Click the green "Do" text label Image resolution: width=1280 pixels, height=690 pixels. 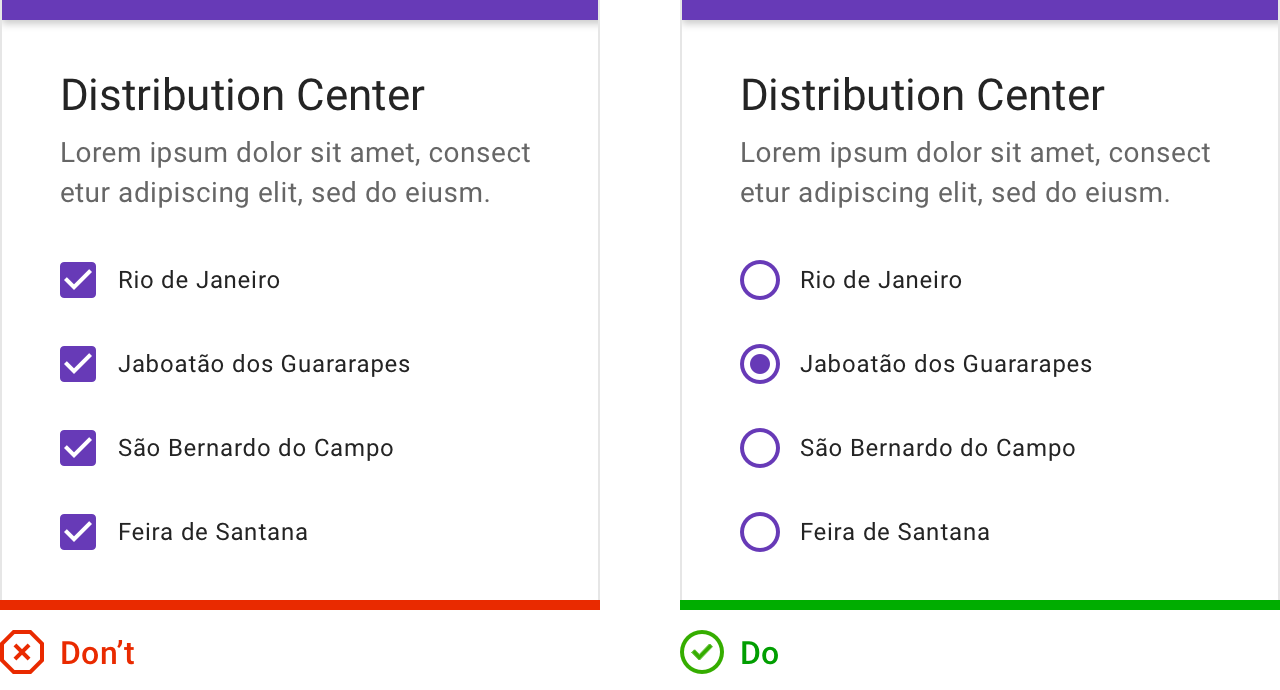(759, 653)
